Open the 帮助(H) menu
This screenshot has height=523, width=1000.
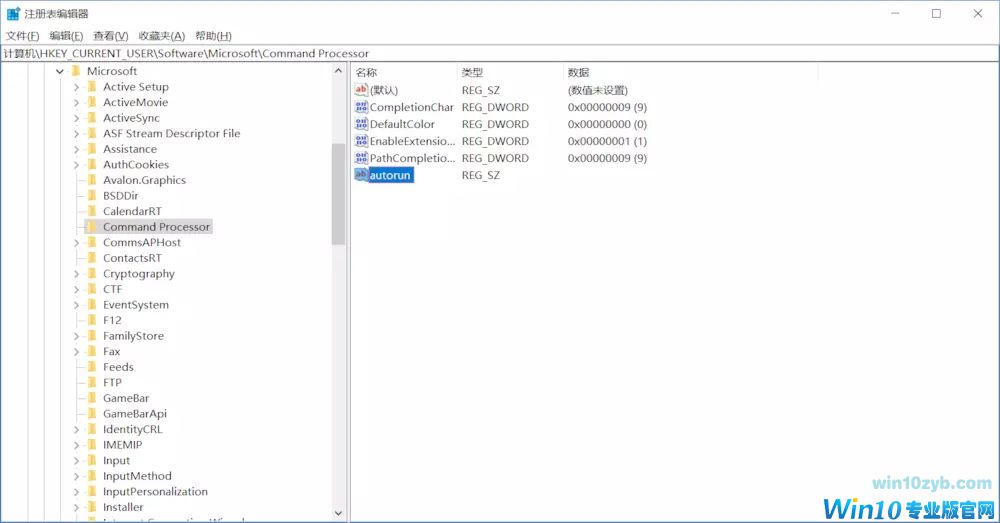(213, 36)
